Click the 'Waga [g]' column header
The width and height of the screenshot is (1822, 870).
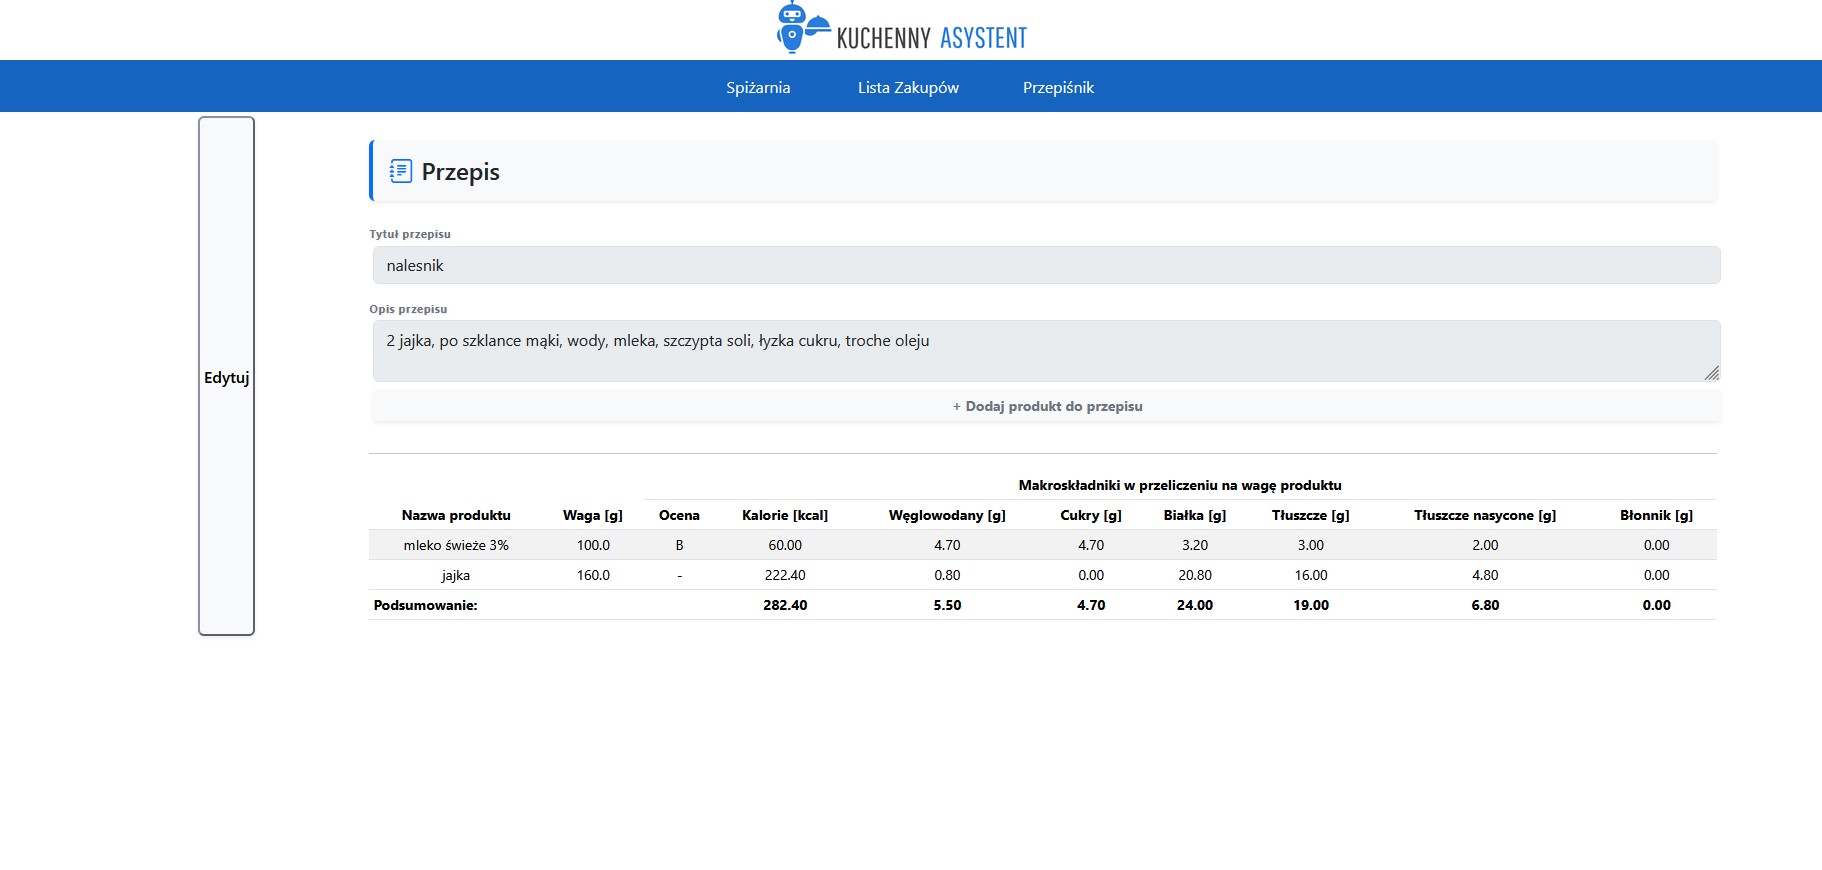coord(593,515)
